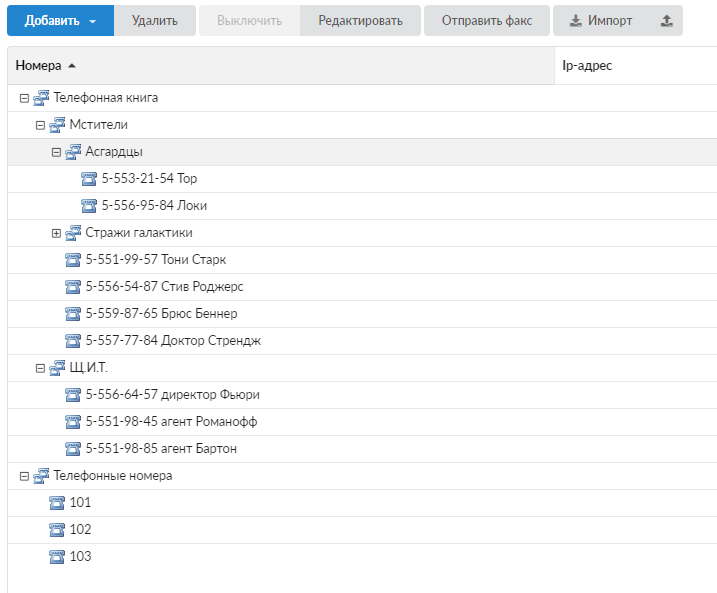
Task: Click the Редактировать button
Action: [360, 21]
